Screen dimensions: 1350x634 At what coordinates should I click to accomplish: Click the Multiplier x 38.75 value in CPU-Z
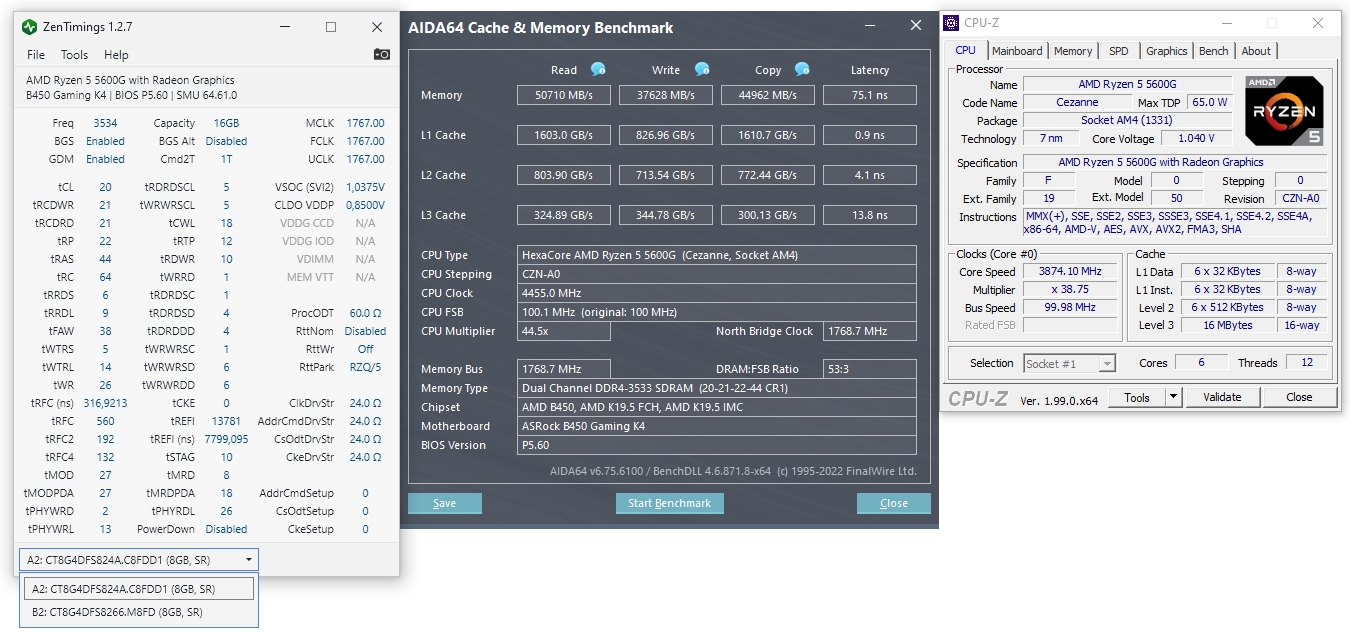pyautogui.click(x=1070, y=289)
